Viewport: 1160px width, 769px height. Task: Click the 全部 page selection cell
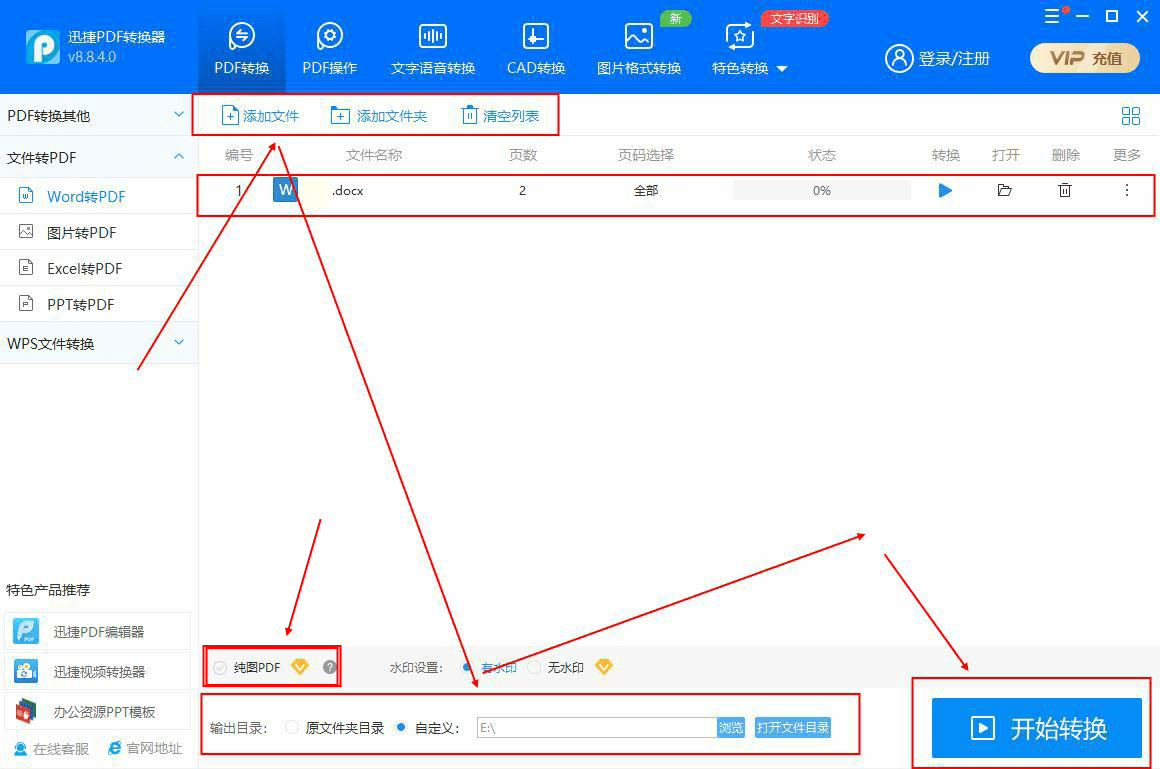pyautogui.click(x=646, y=190)
